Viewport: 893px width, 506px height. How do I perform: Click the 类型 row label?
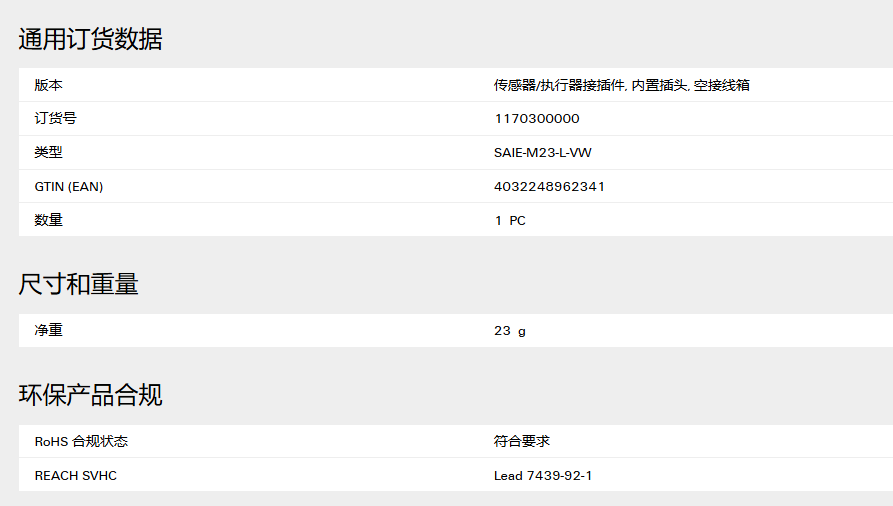[x=48, y=152]
